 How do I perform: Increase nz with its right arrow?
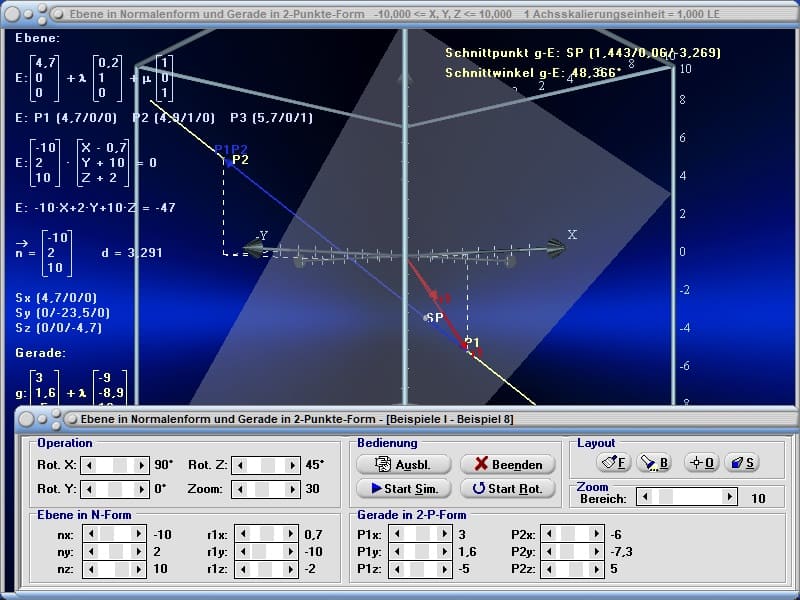click(138, 569)
